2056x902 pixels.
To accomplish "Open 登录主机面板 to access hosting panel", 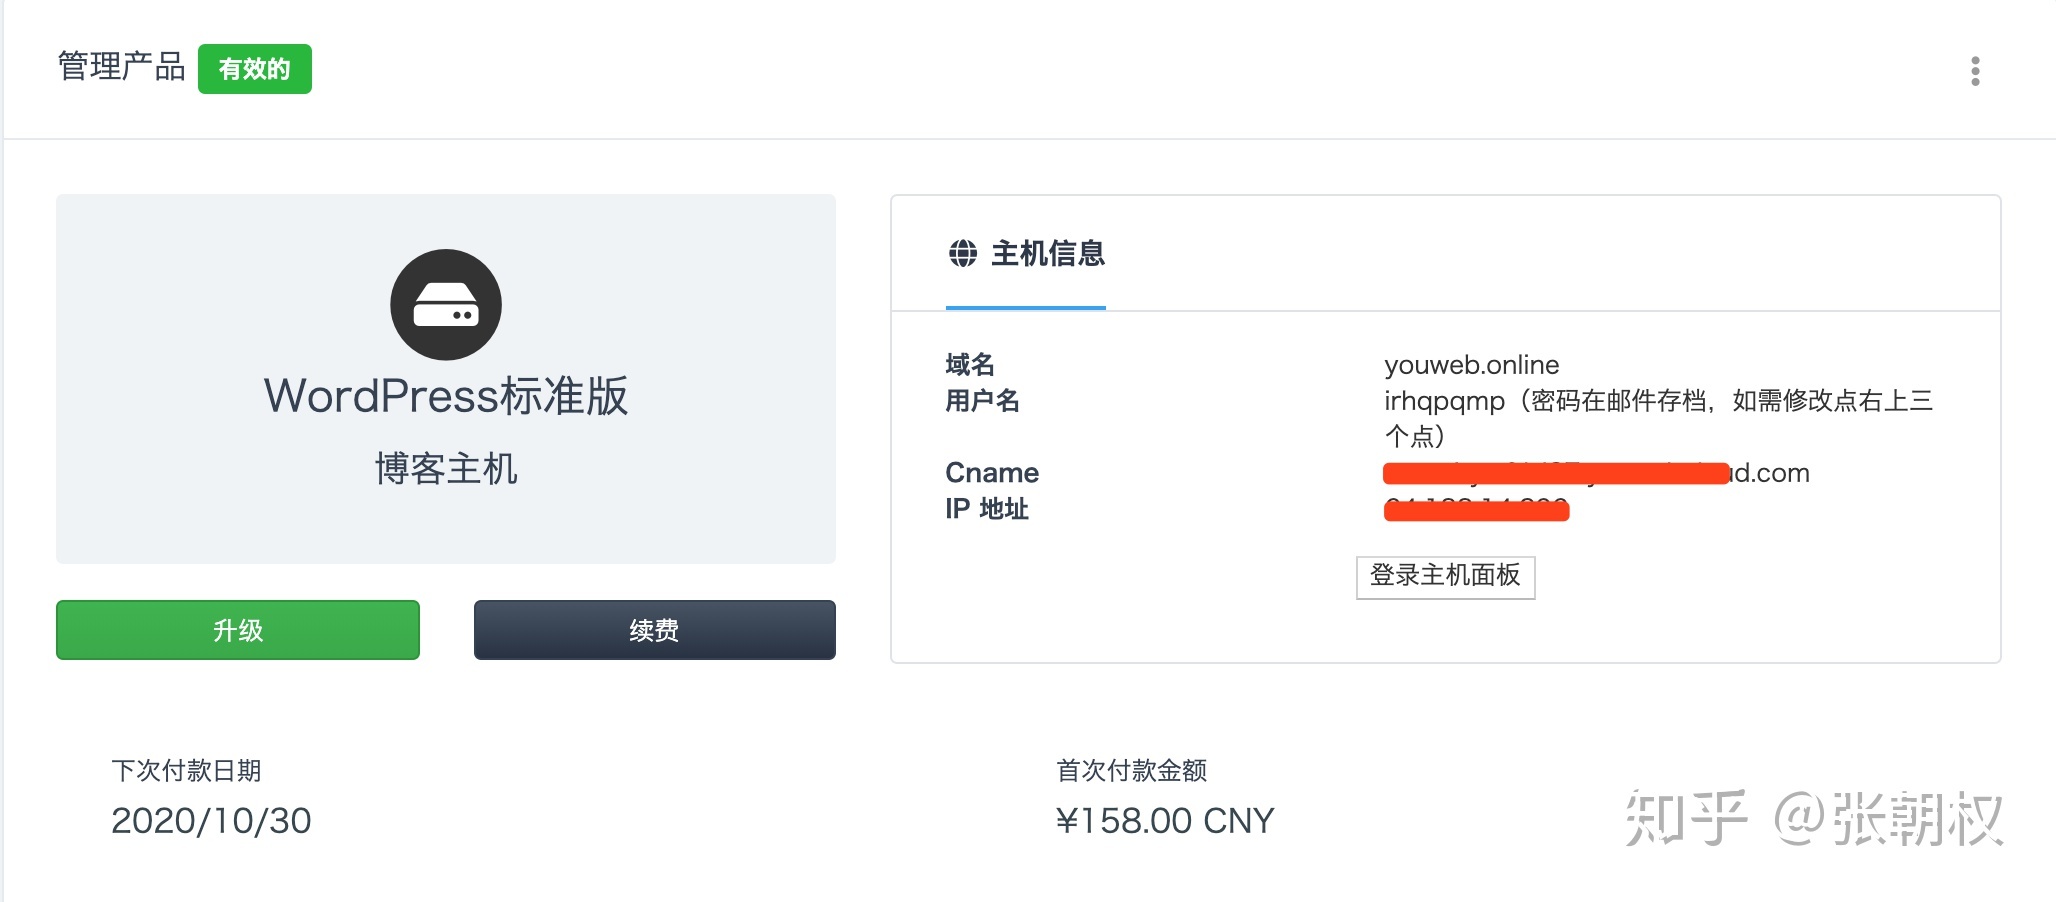I will (x=1445, y=577).
